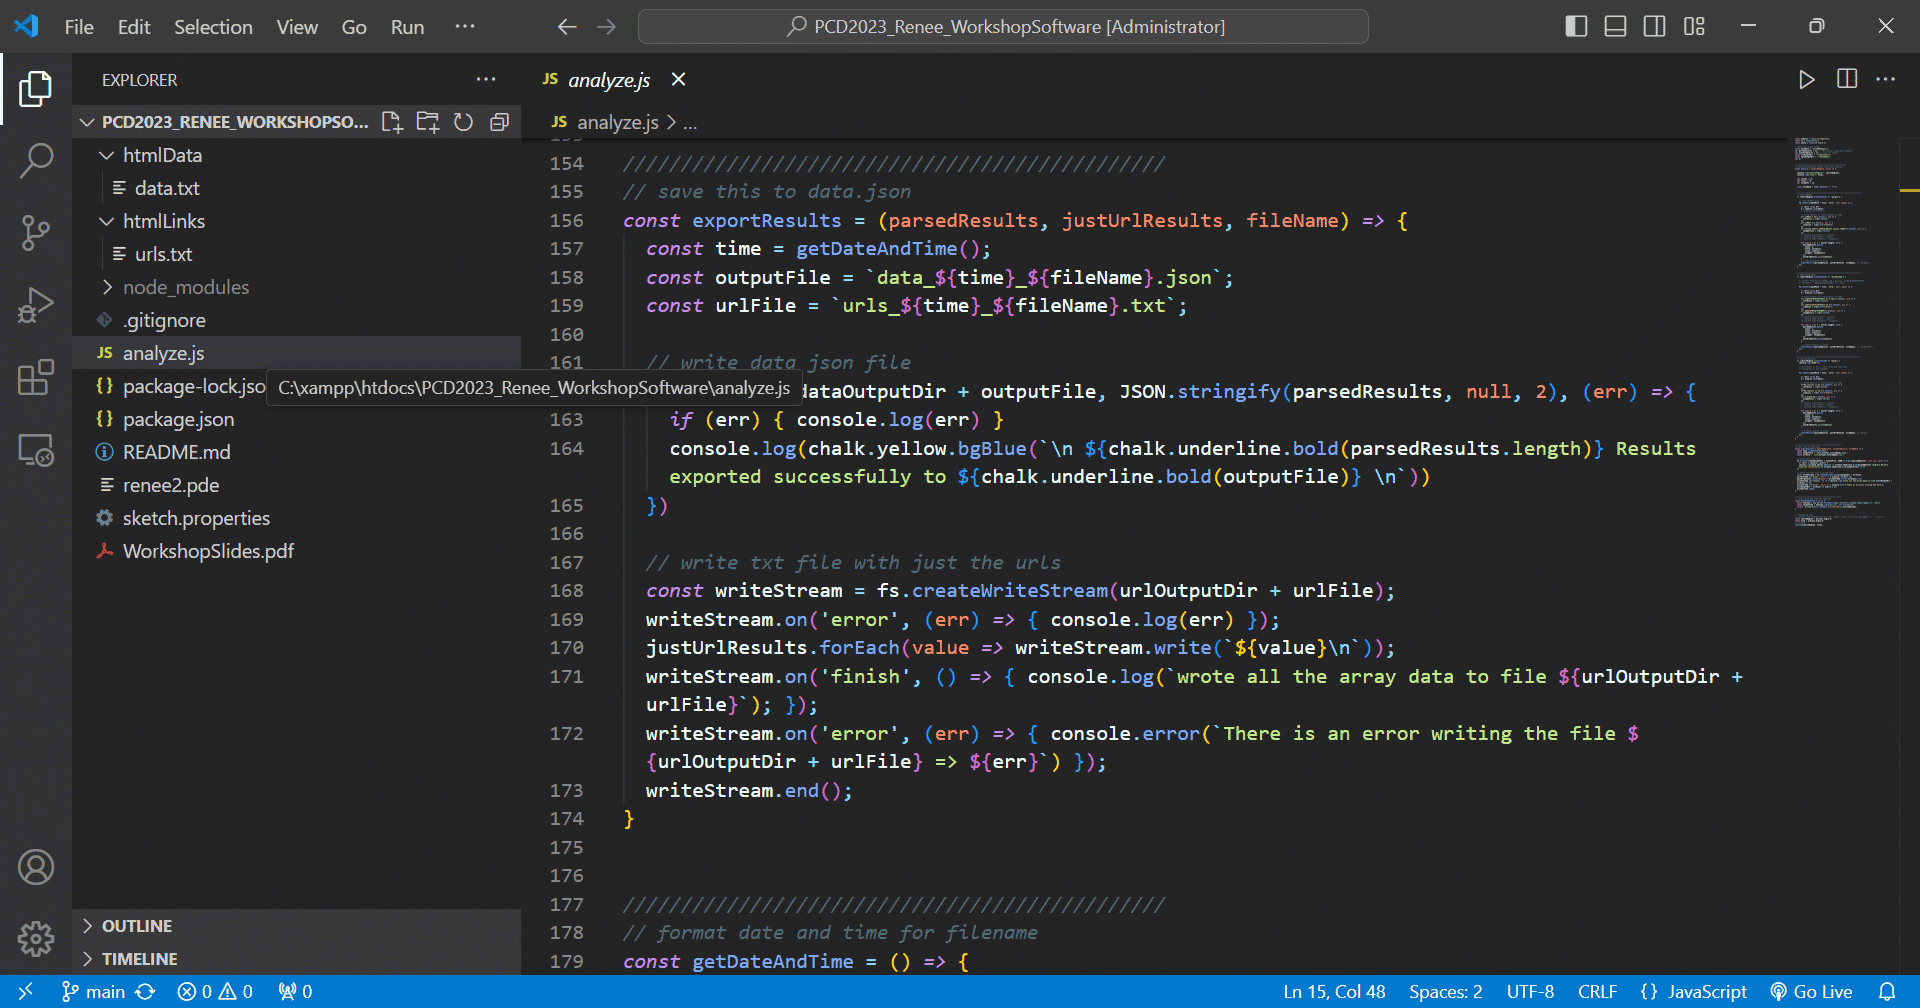Toggle the Primary Side Bar layout button
Viewport: 1920px width, 1008px height.
[1576, 26]
